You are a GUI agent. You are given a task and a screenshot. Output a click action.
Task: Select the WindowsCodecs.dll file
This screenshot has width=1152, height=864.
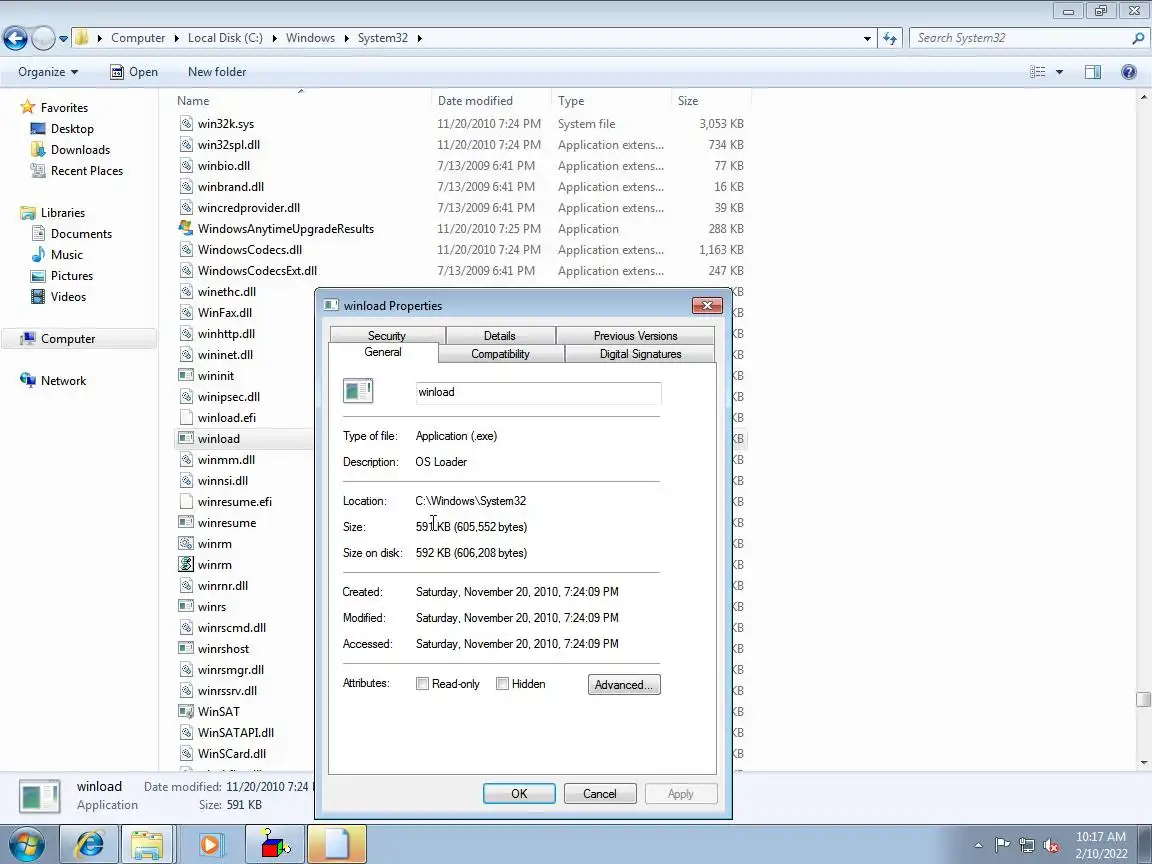(x=250, y=250)
